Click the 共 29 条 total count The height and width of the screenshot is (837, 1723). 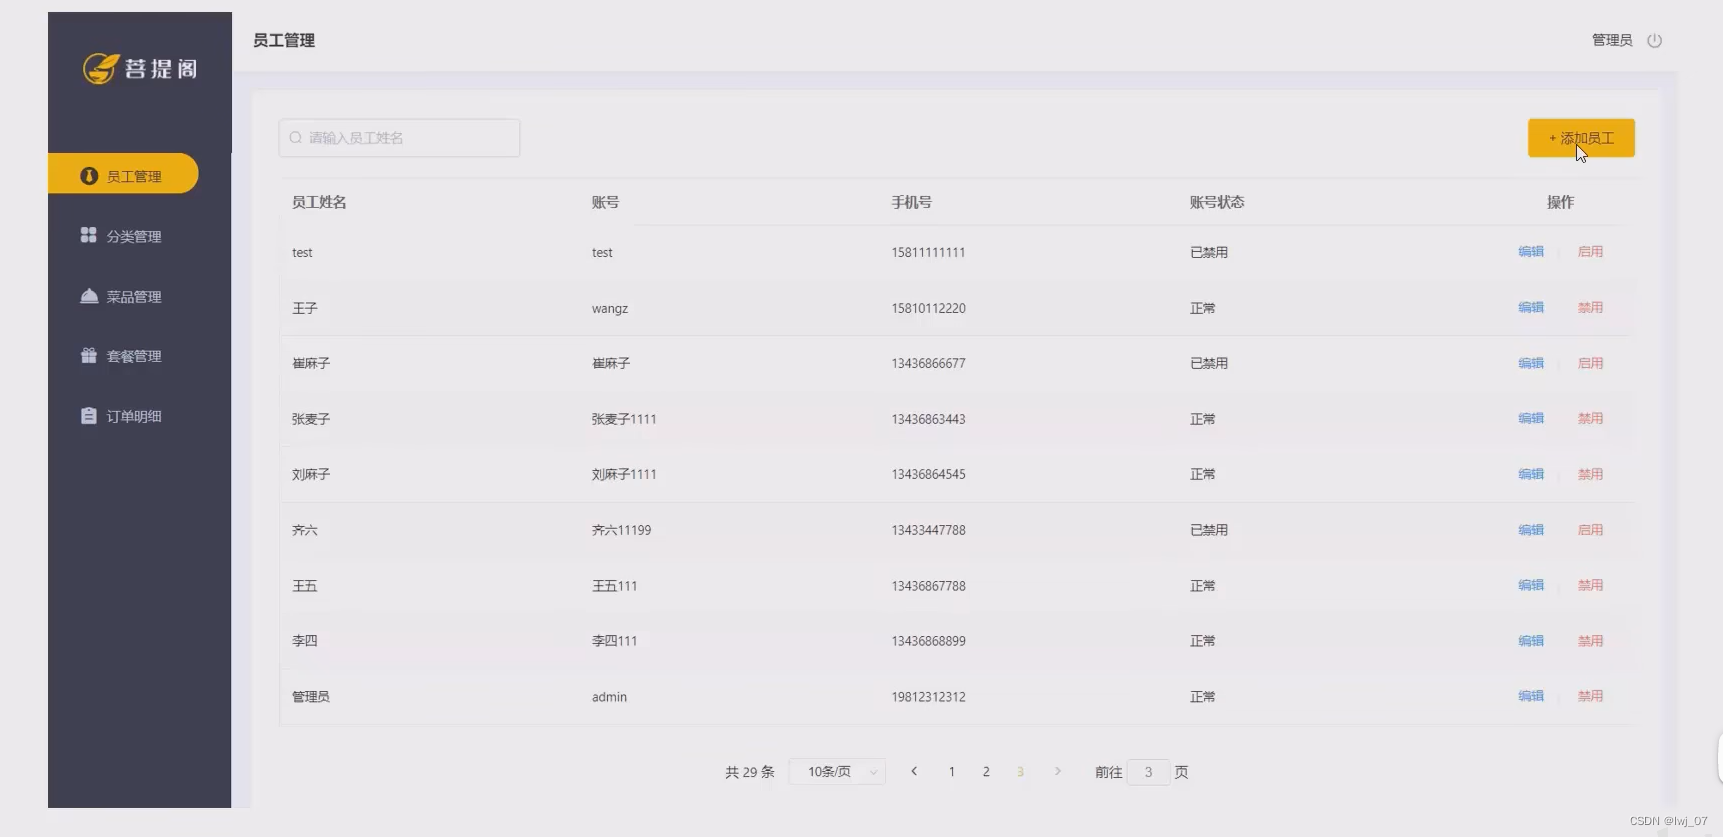[x=750, y=772]
